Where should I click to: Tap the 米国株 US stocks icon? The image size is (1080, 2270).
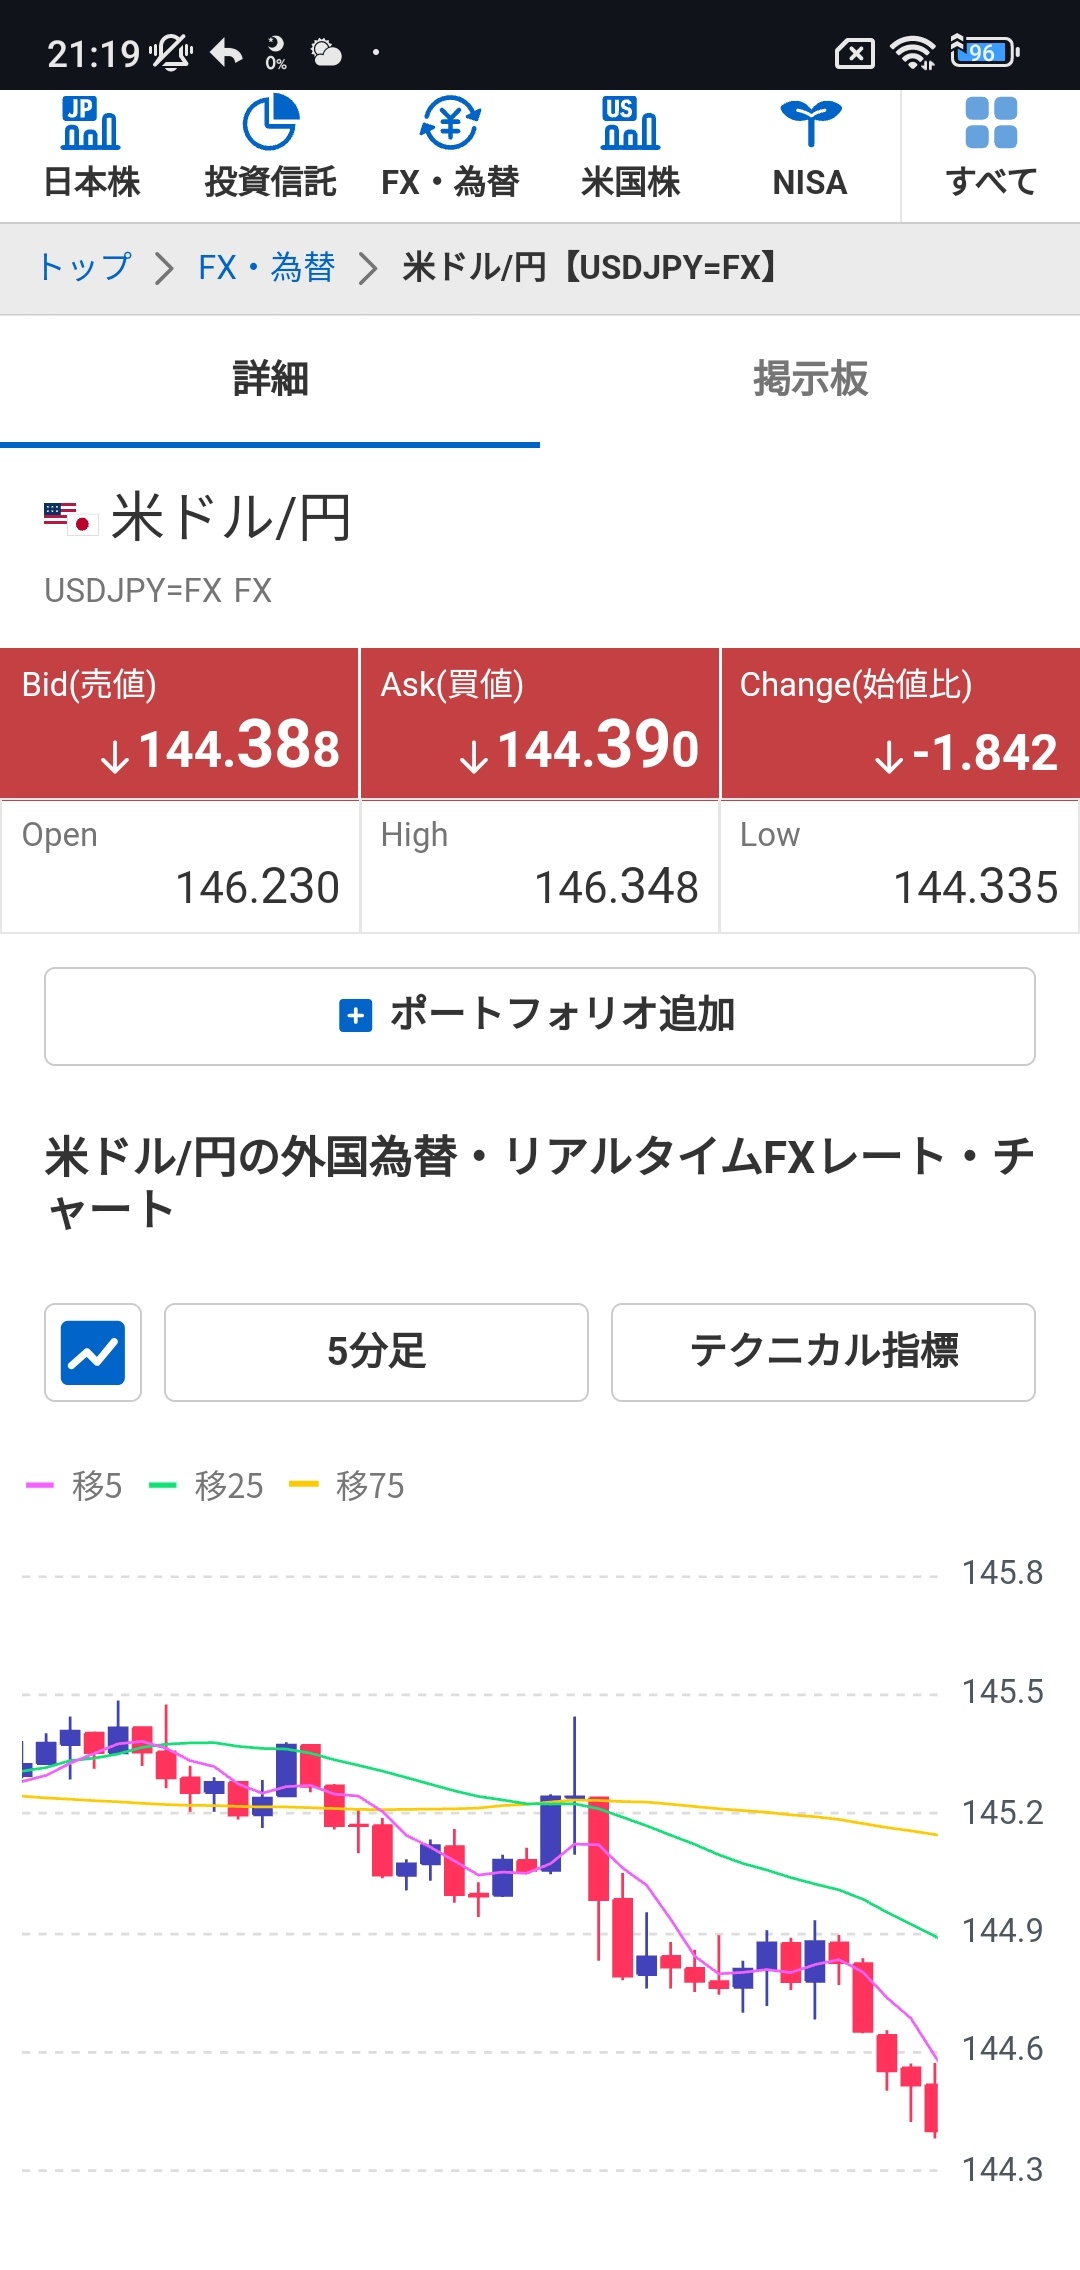click(x=630, y=123)
